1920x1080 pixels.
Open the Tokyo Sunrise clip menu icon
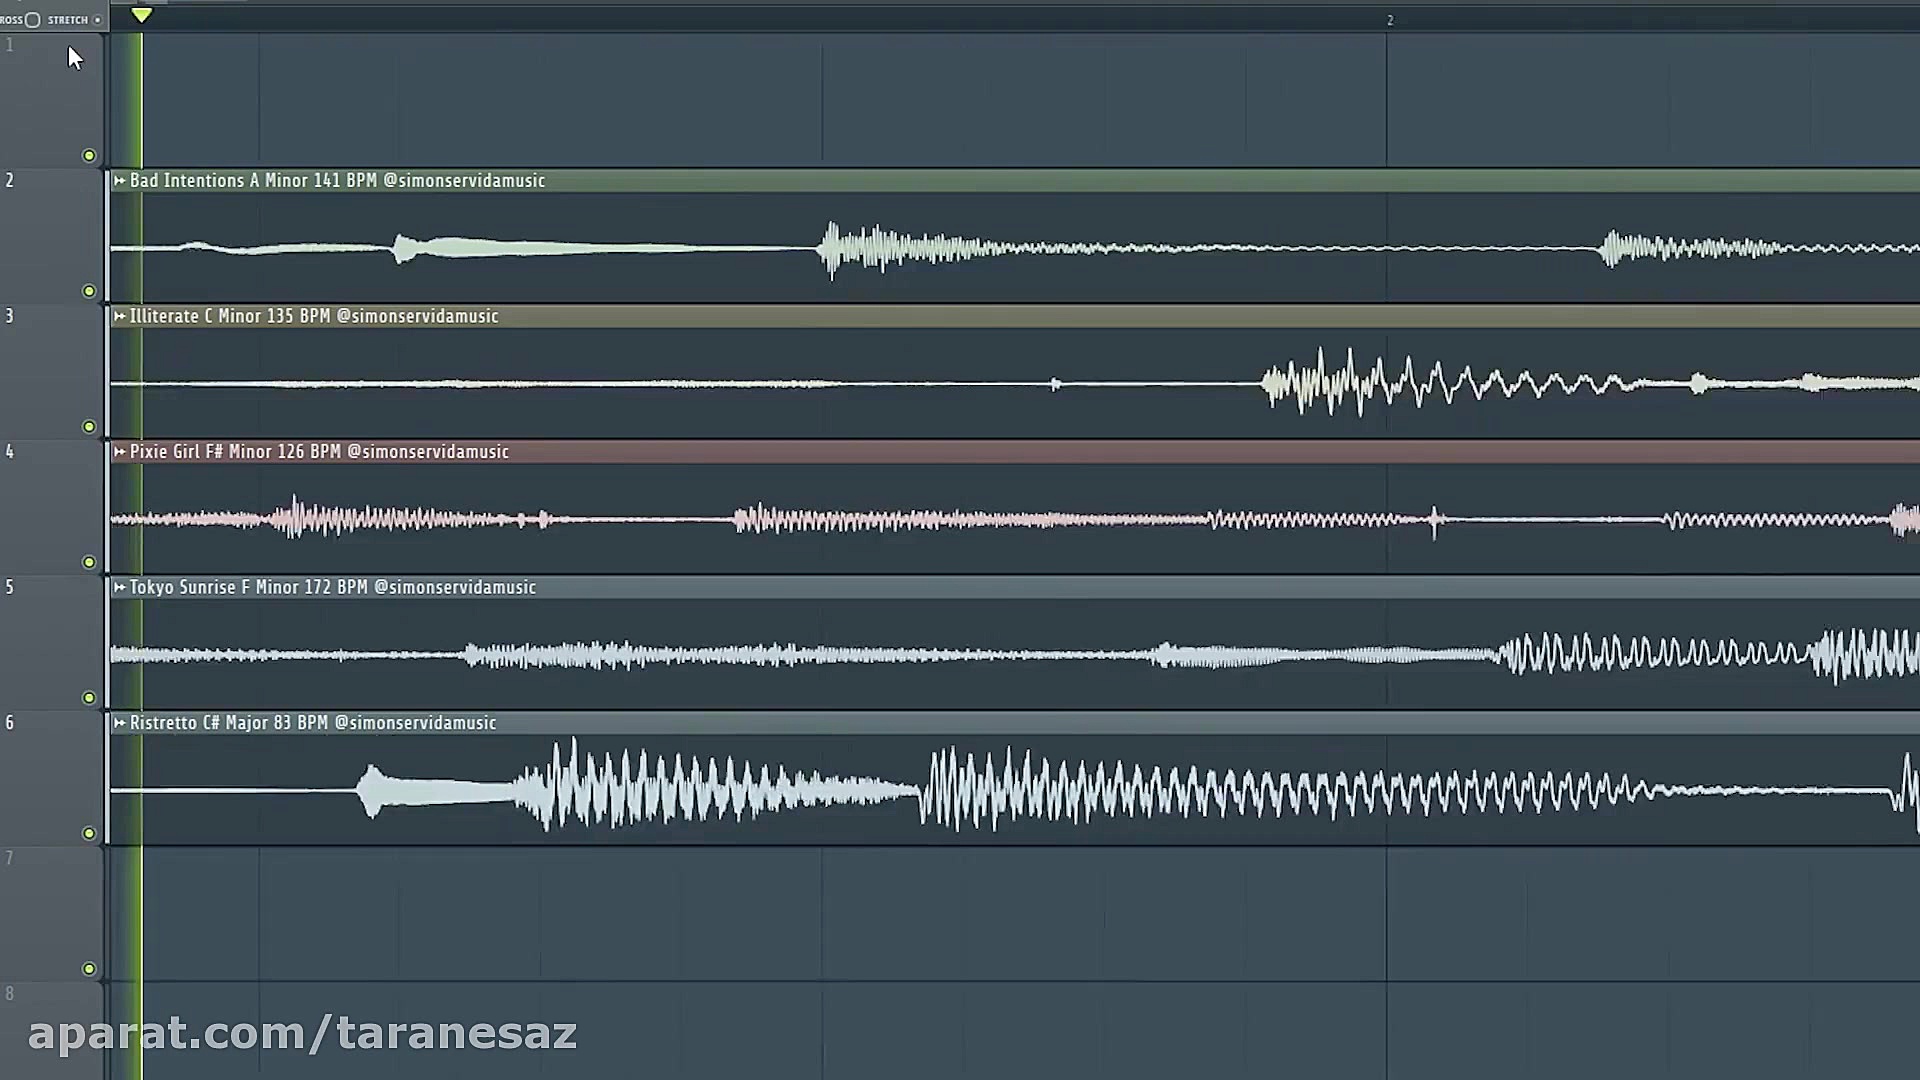119,588
